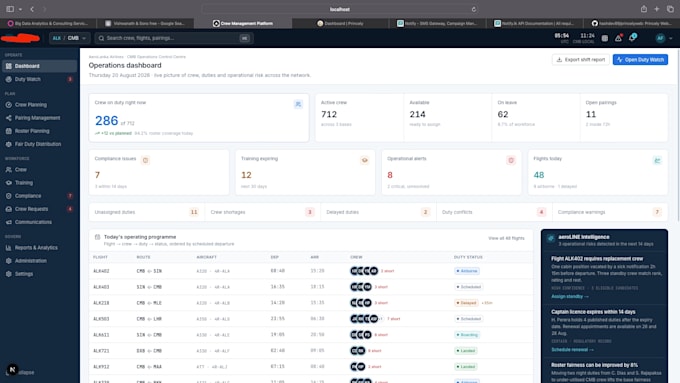Expand the user menu chevron

(671, 38)
